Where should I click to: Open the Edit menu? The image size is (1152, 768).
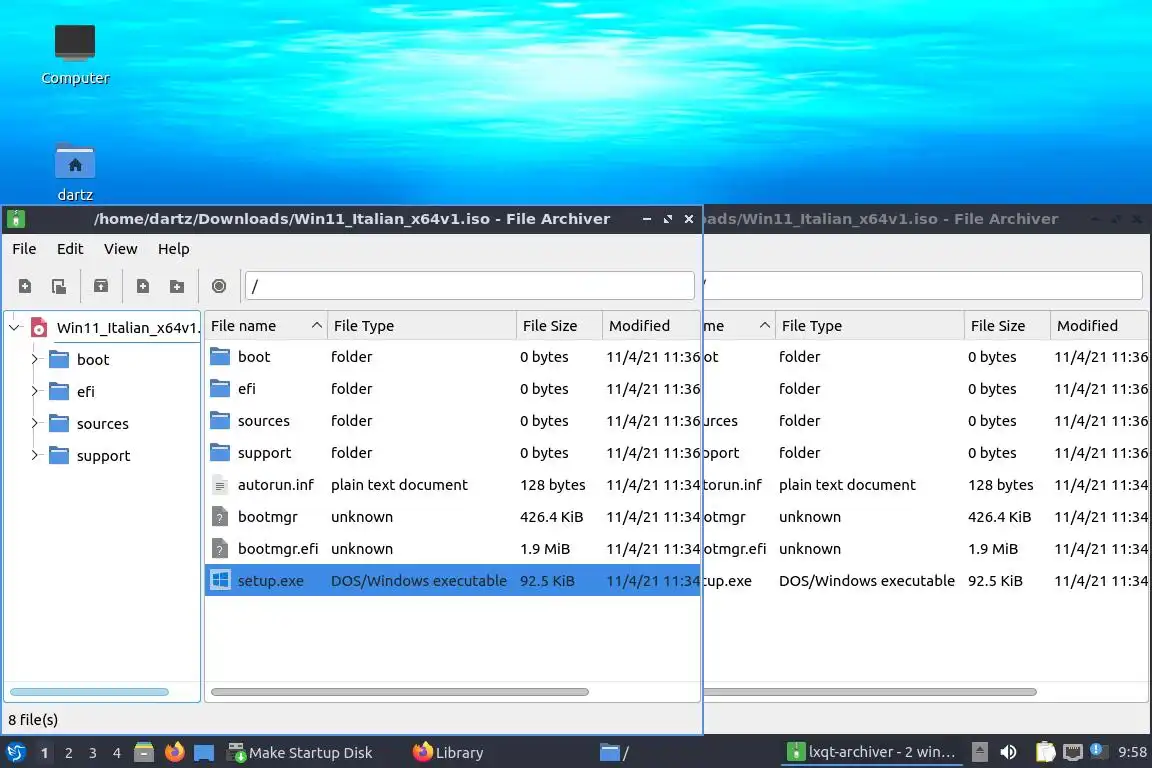70,248
